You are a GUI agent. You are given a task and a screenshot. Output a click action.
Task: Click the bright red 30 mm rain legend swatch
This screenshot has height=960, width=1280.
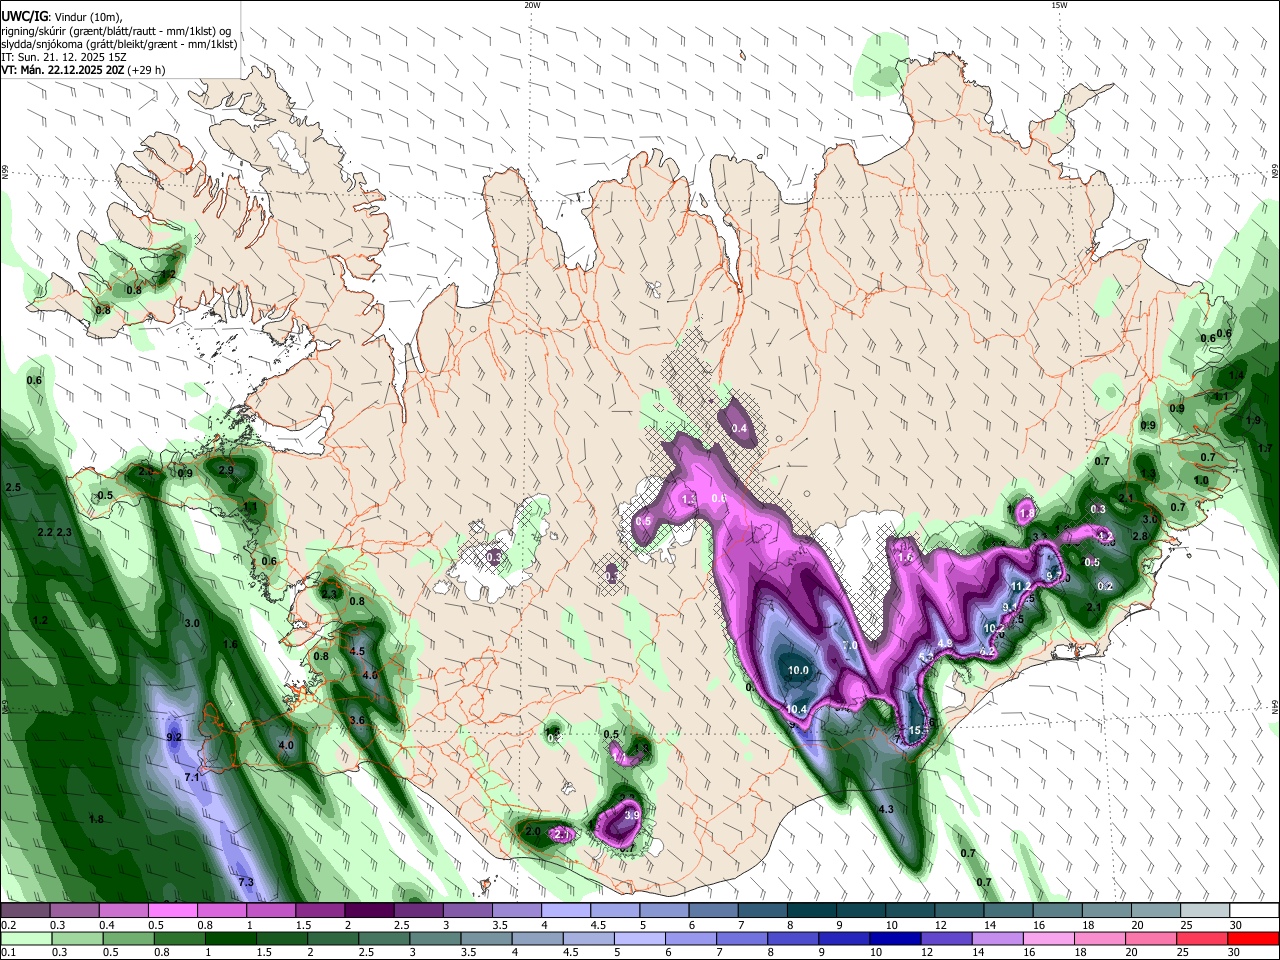1253,938
